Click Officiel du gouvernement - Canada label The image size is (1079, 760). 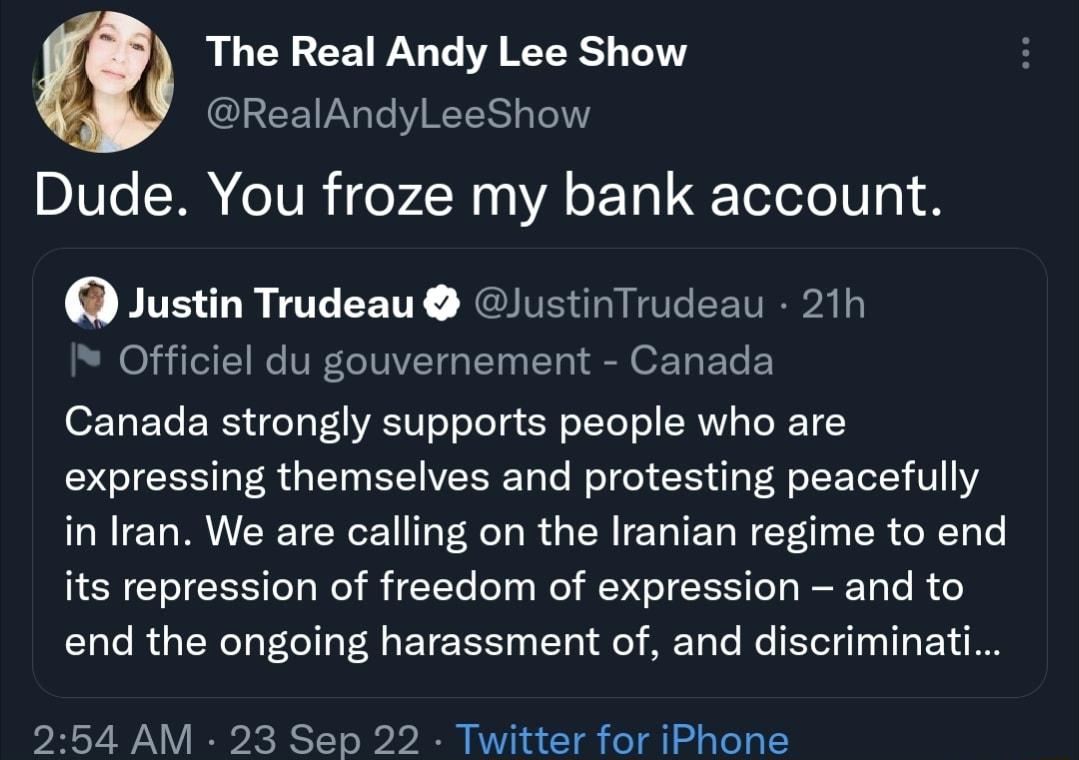(446, 360)
